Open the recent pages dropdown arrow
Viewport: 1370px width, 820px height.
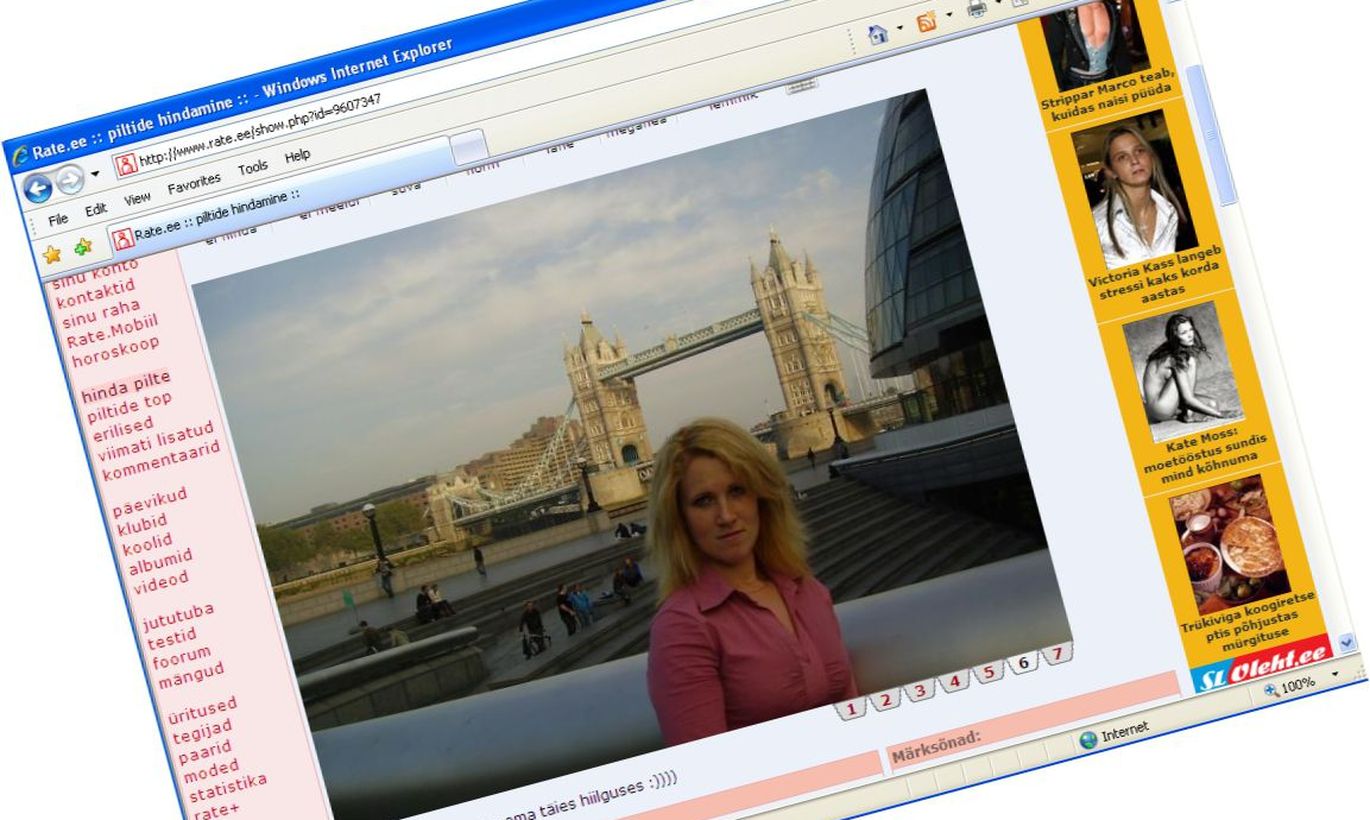coord(96,174)
